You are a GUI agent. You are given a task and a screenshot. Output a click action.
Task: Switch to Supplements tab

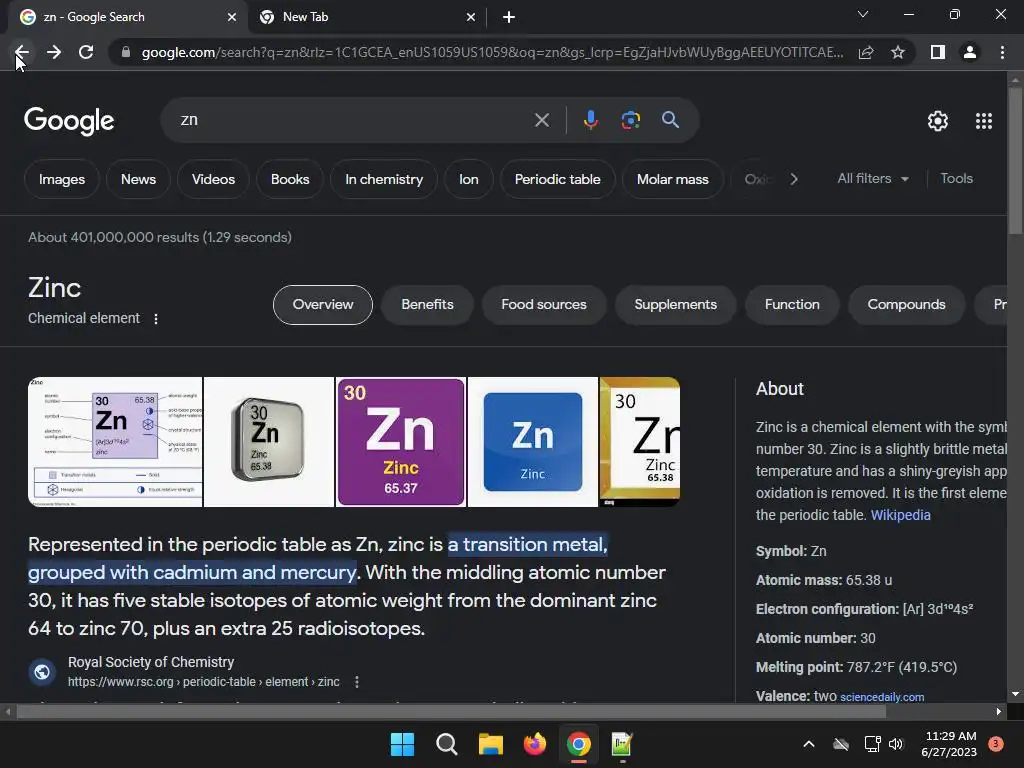[x=676, y=305]
